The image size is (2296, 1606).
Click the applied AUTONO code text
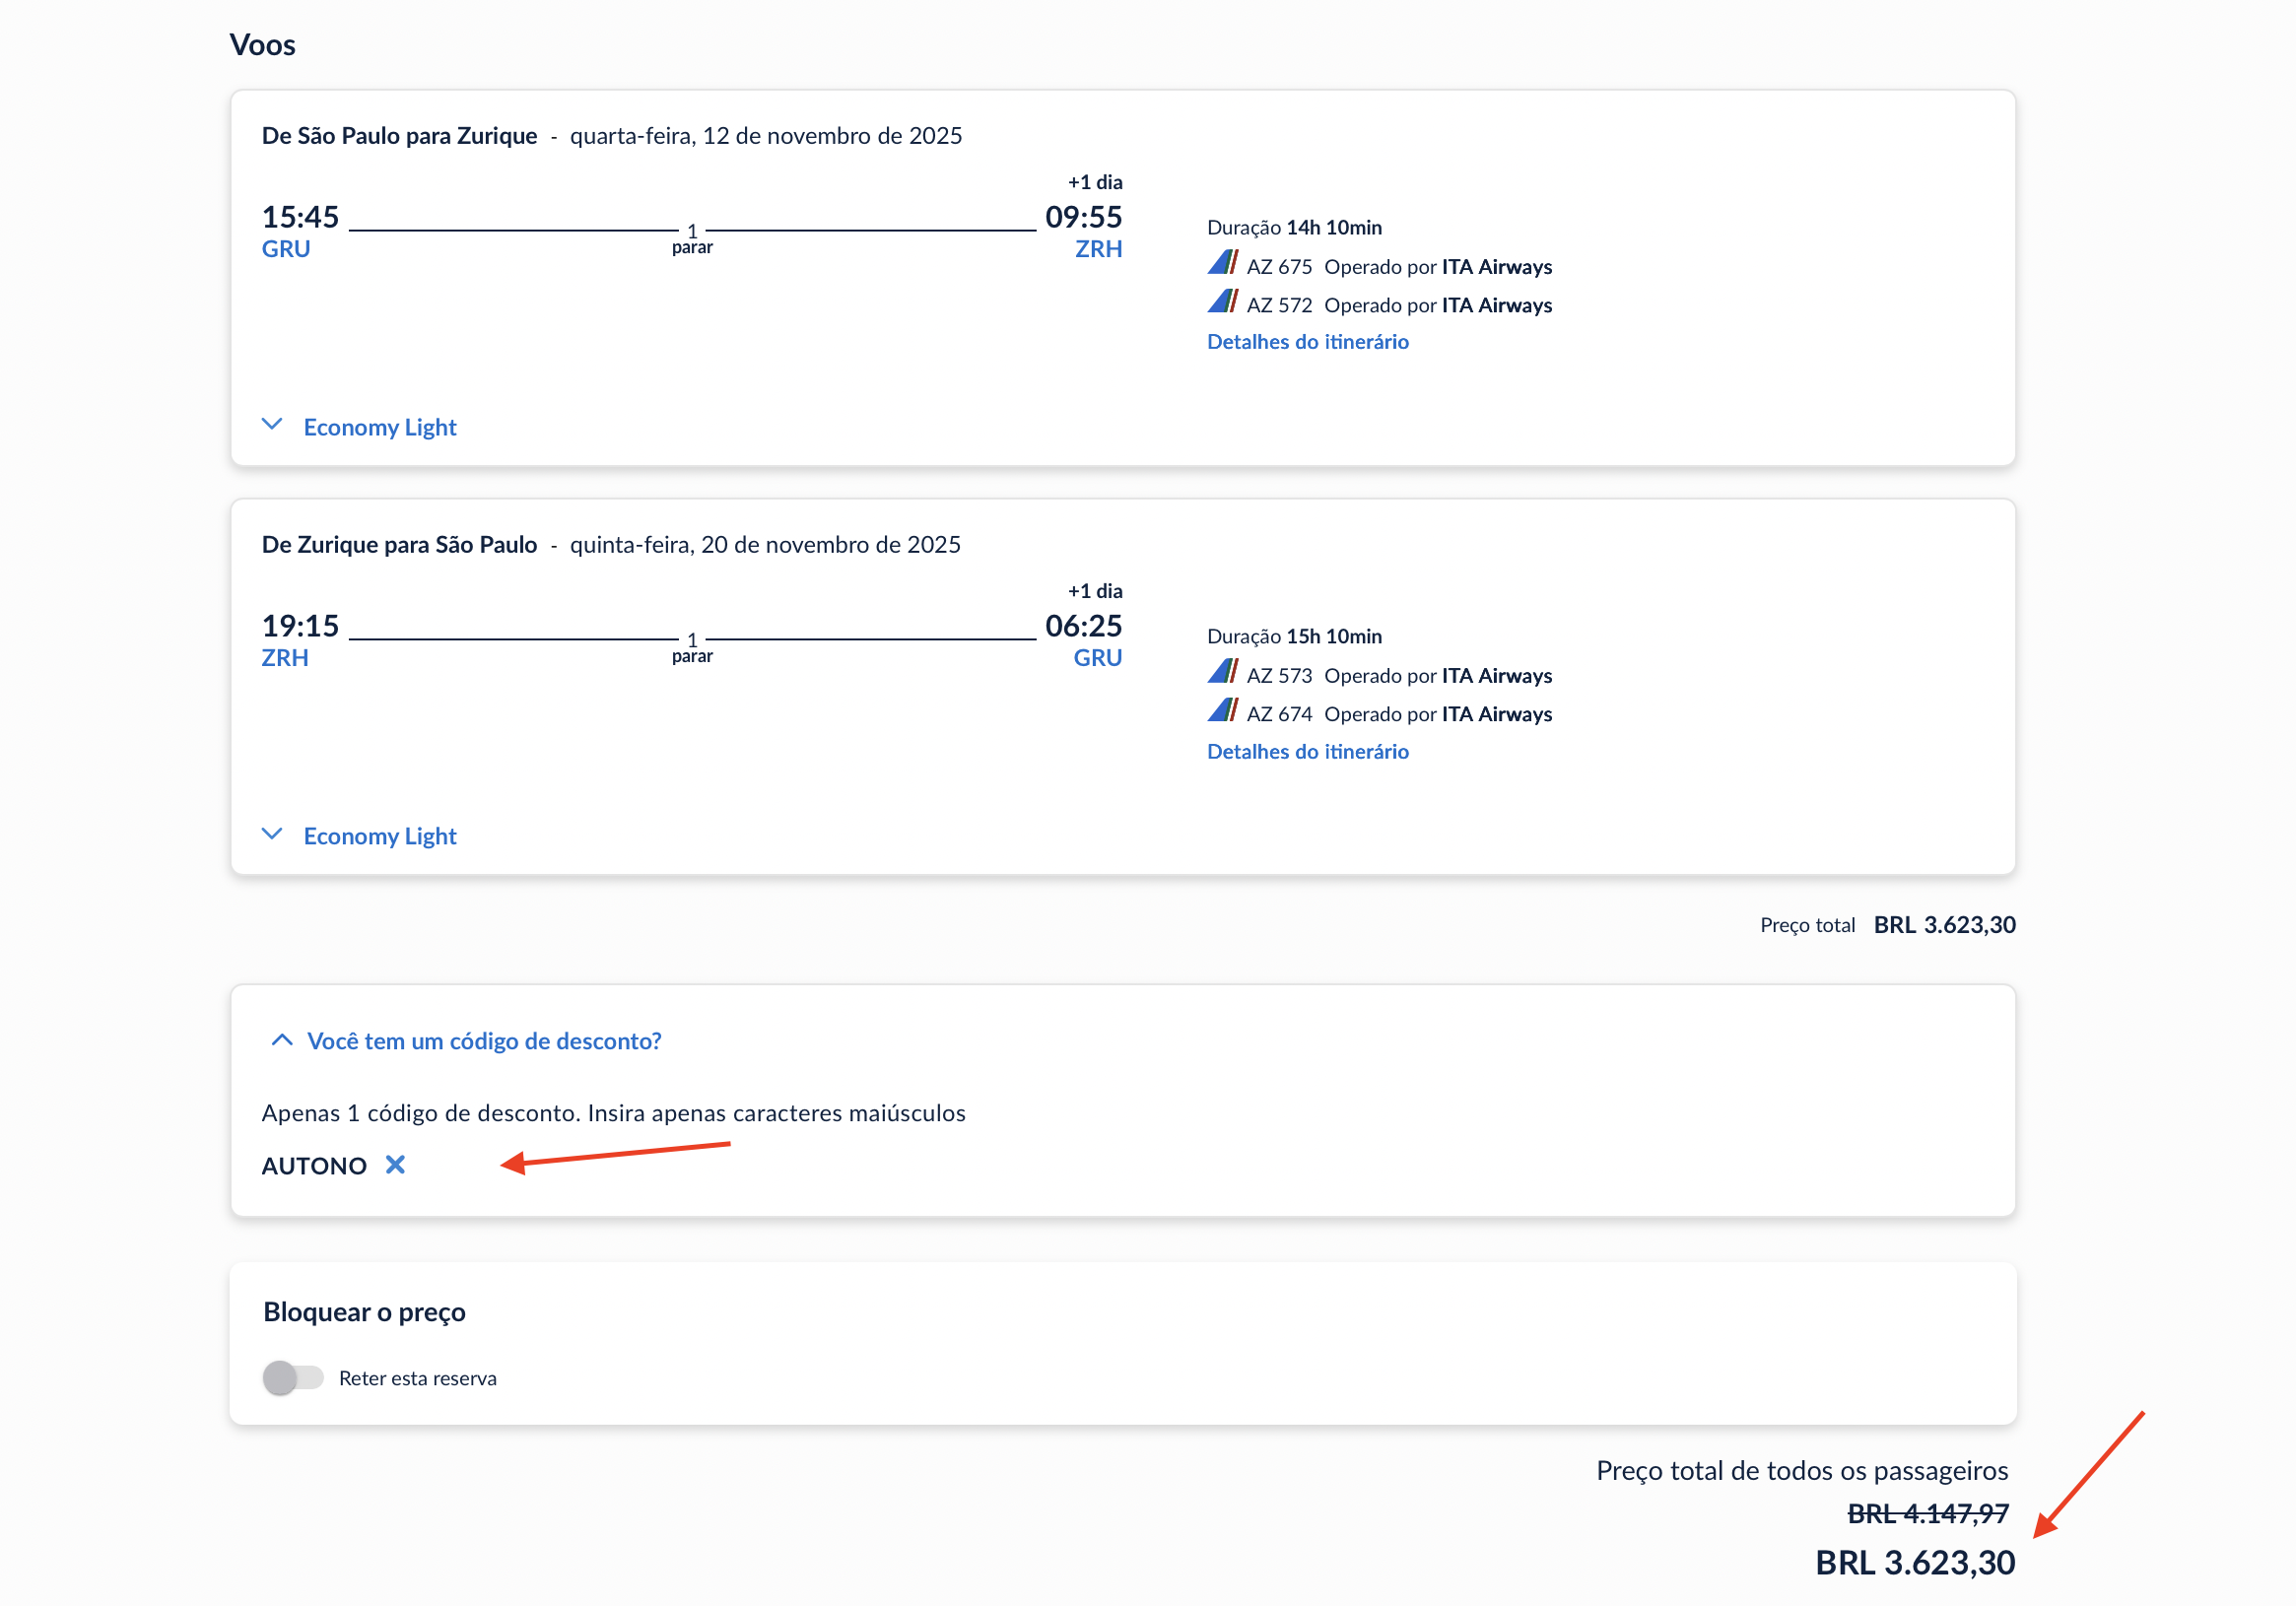coord(314,1166)
